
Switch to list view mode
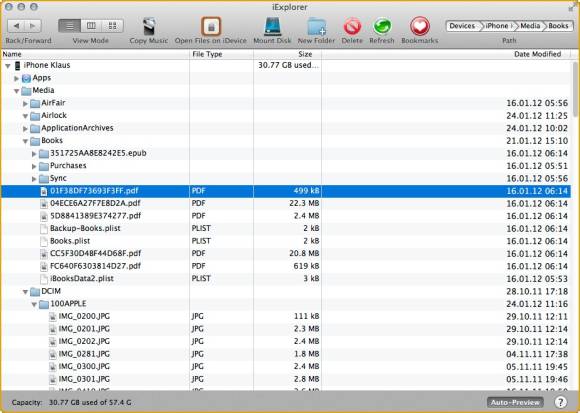tap(69, 26)
